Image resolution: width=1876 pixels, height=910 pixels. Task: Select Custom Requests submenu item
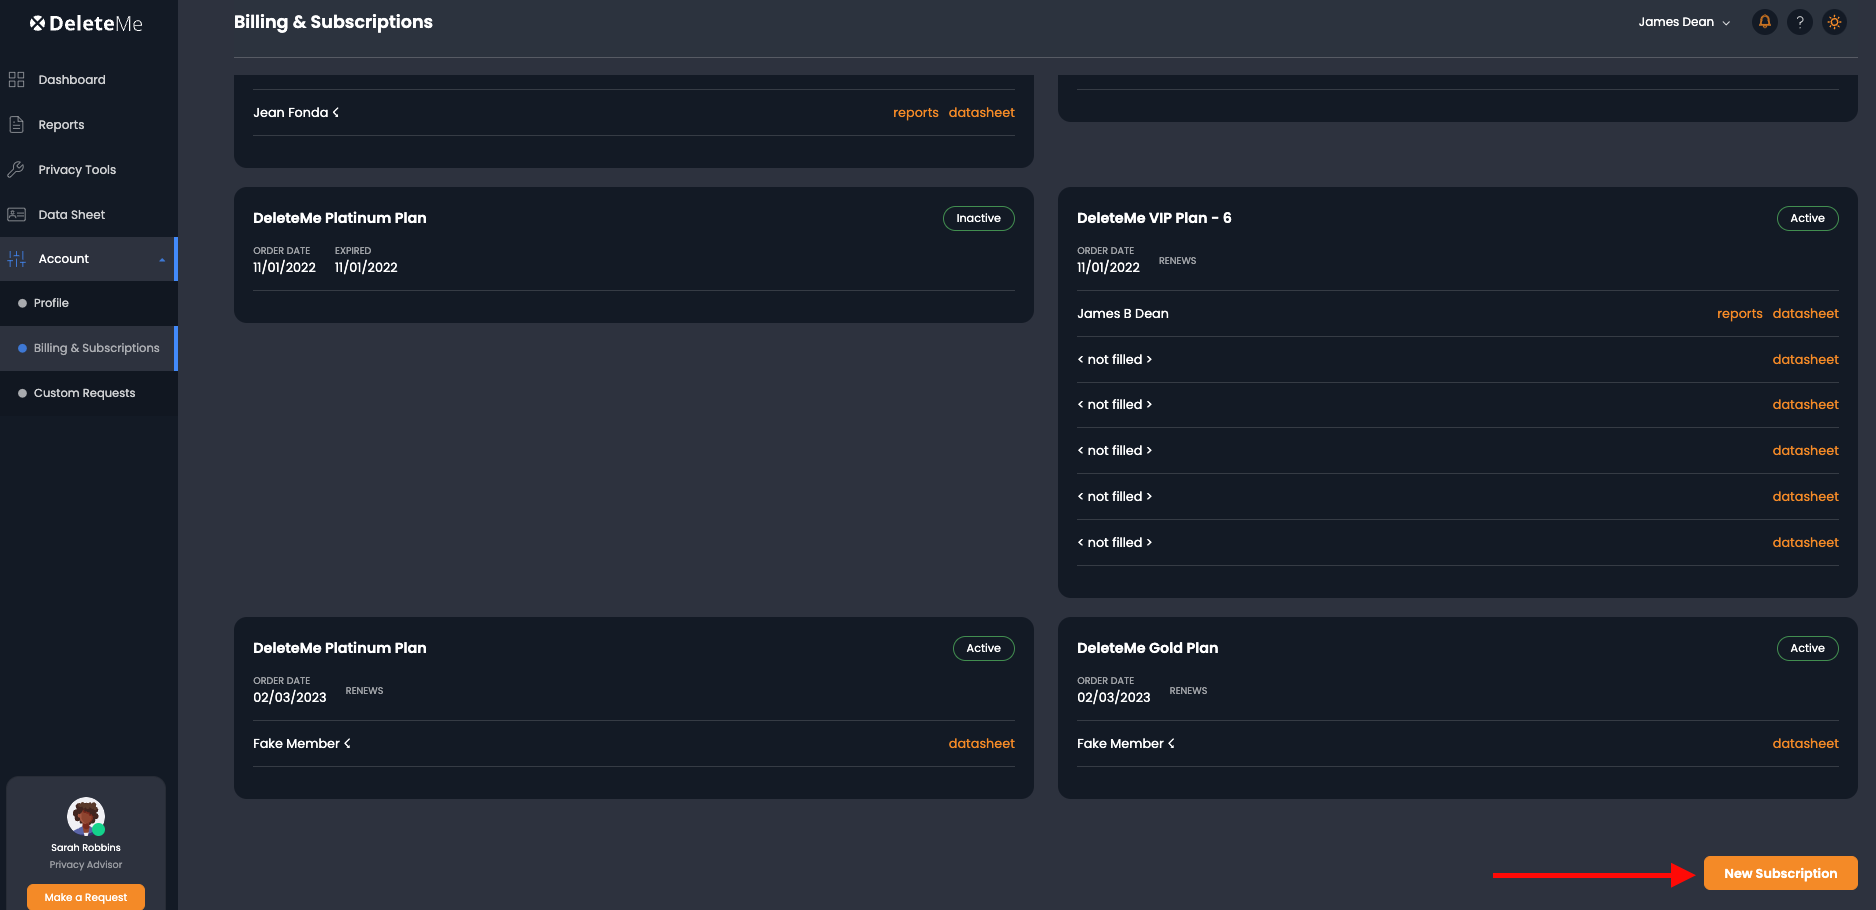coord(89,393)
